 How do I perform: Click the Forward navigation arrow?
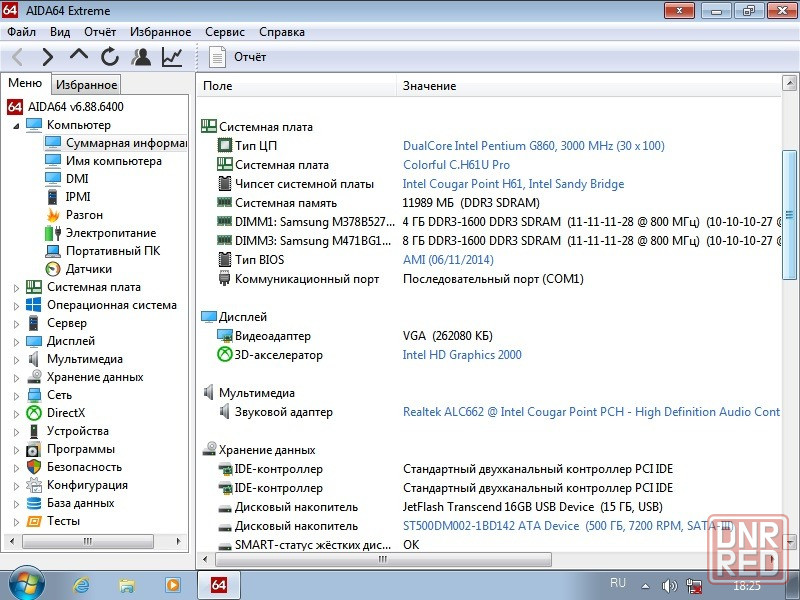(x=47, y=57)
